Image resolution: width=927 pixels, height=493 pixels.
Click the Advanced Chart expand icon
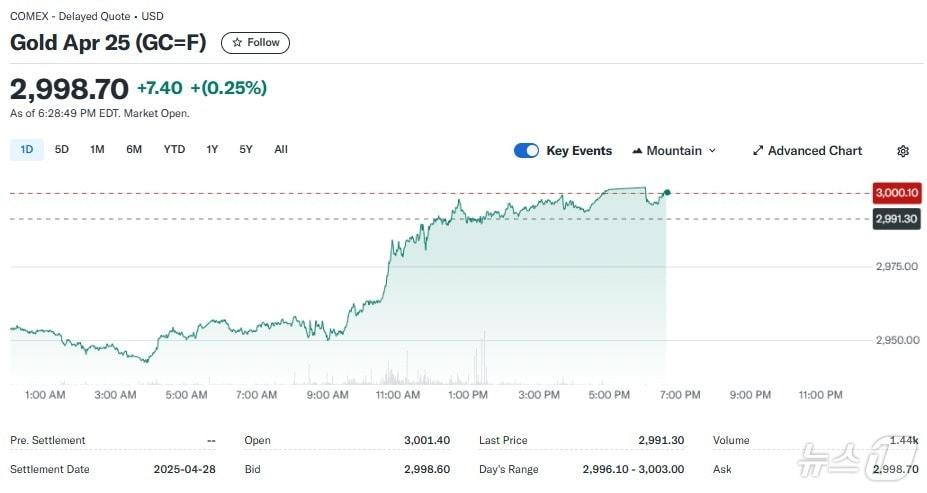[x=758, y=151]
